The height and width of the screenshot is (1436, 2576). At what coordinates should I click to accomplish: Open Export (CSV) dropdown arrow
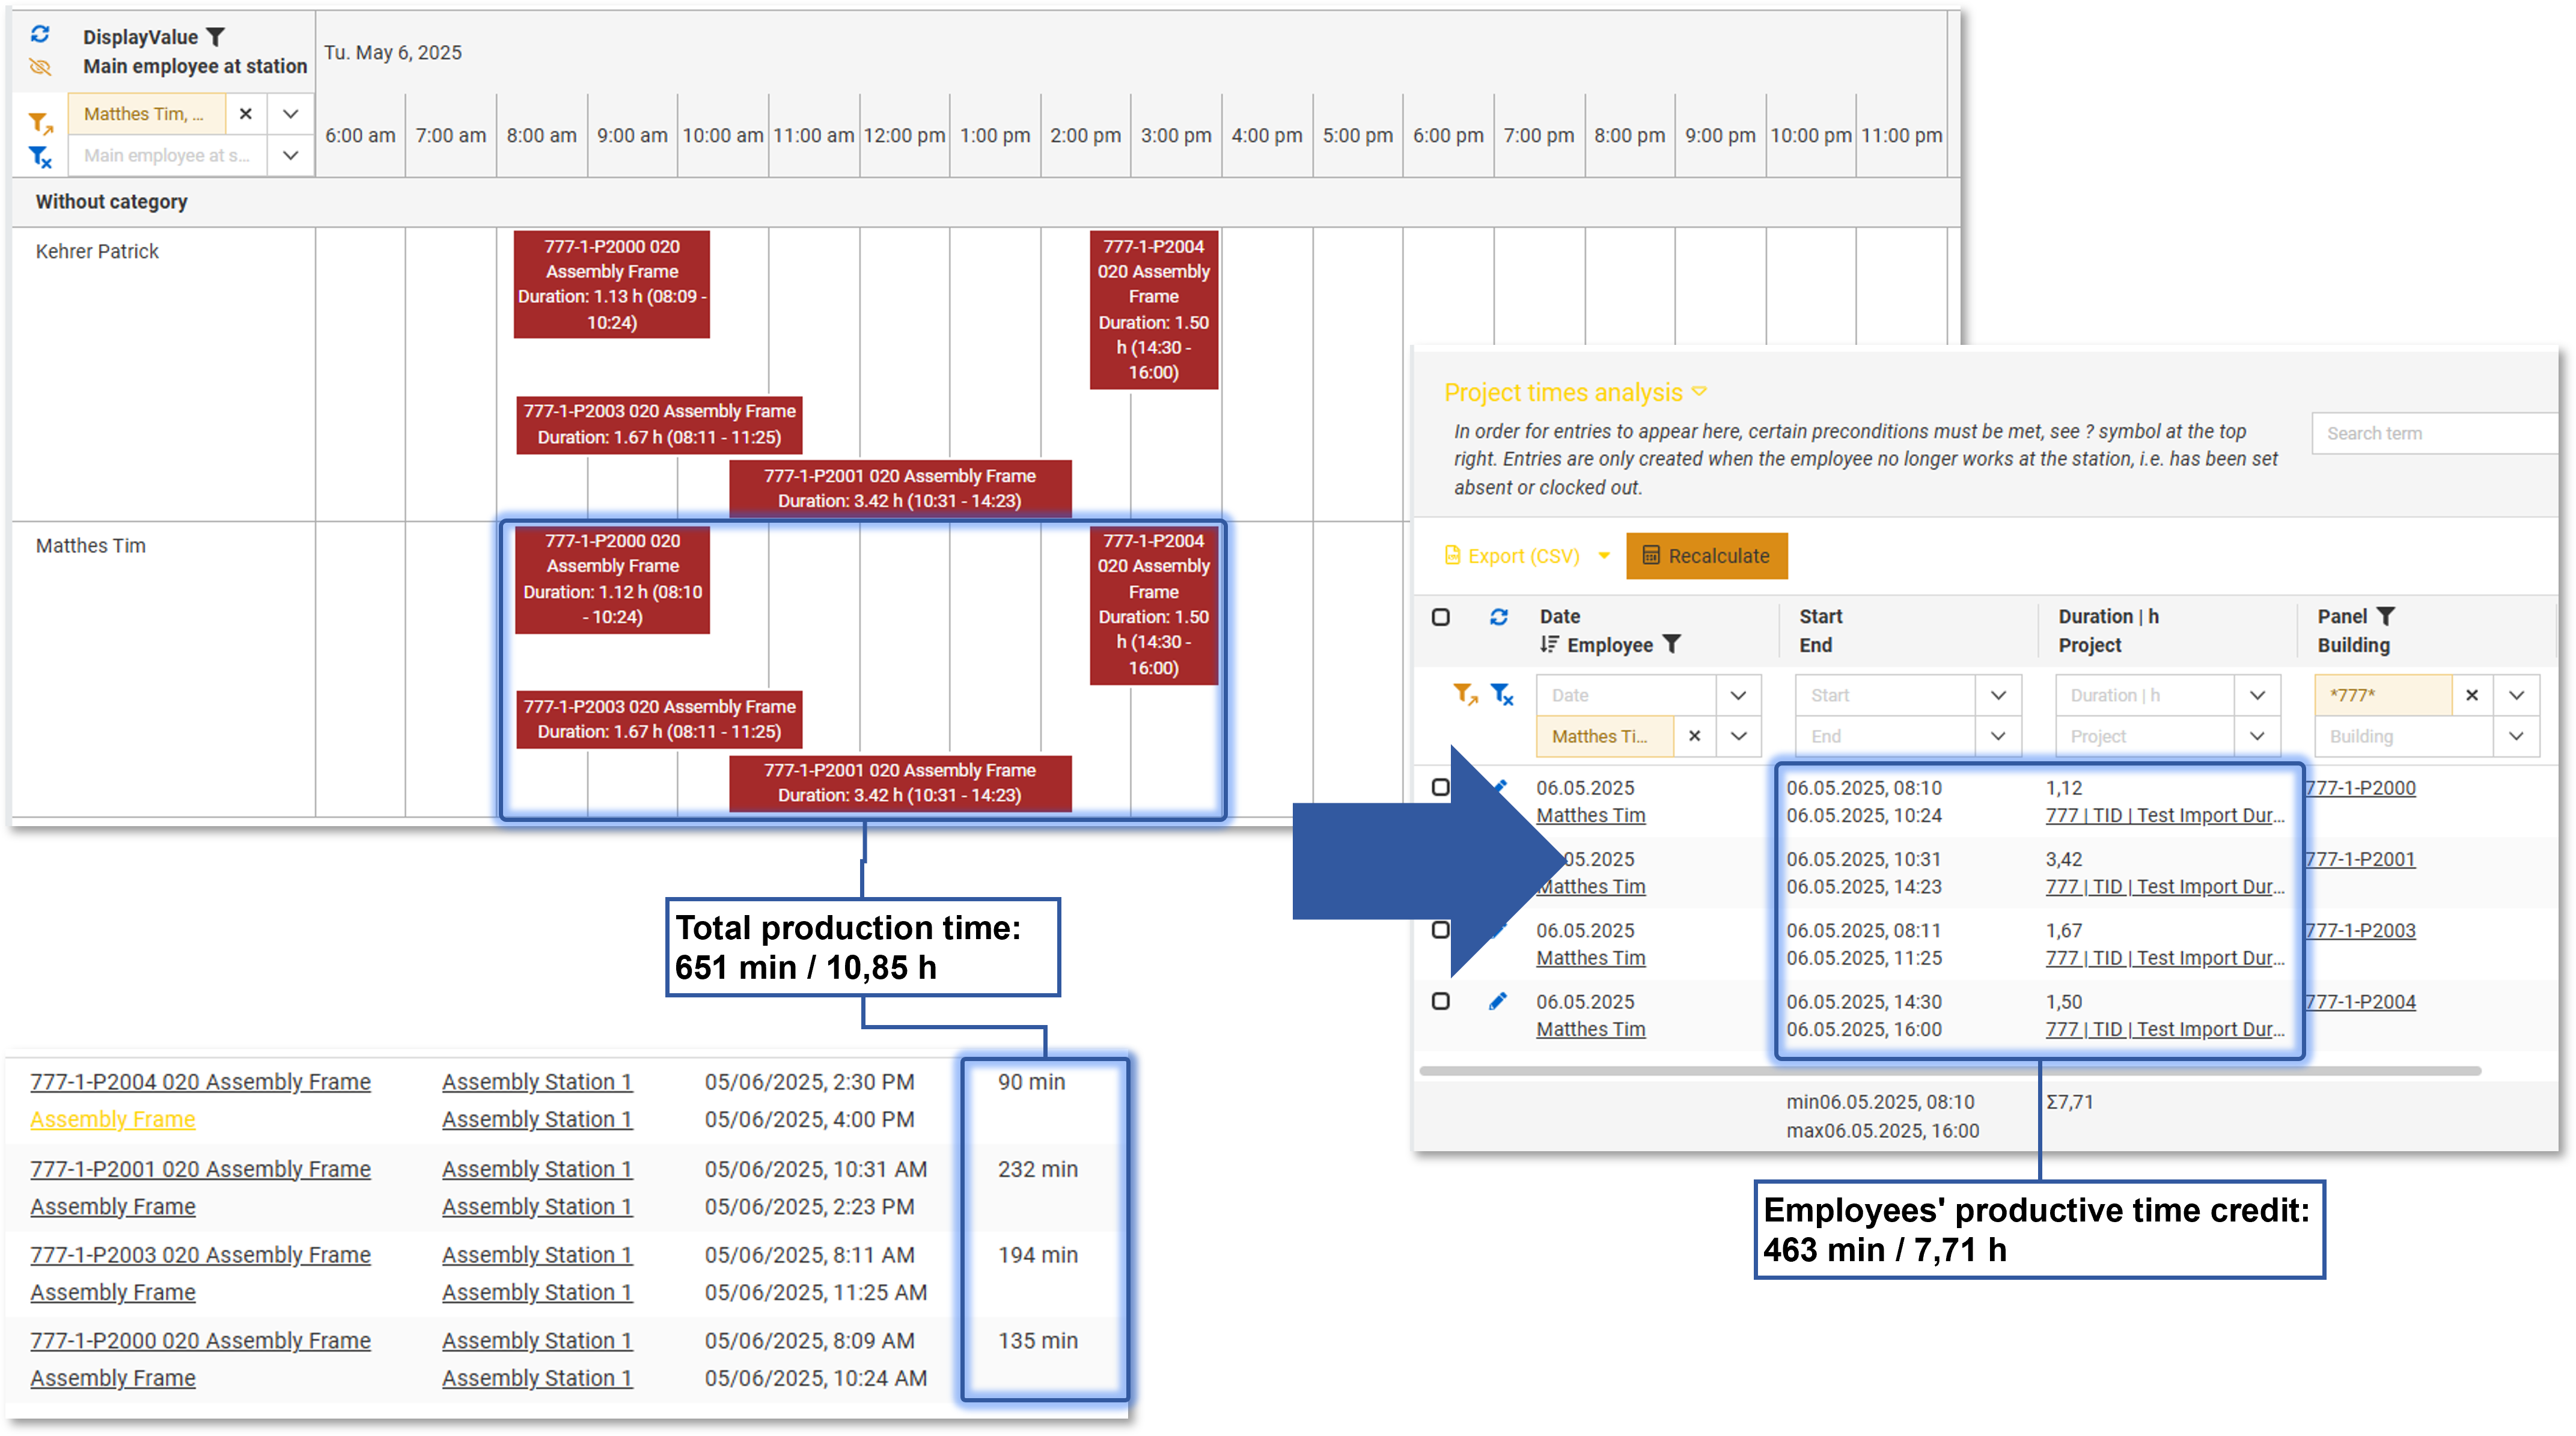tap(1604, 556)
